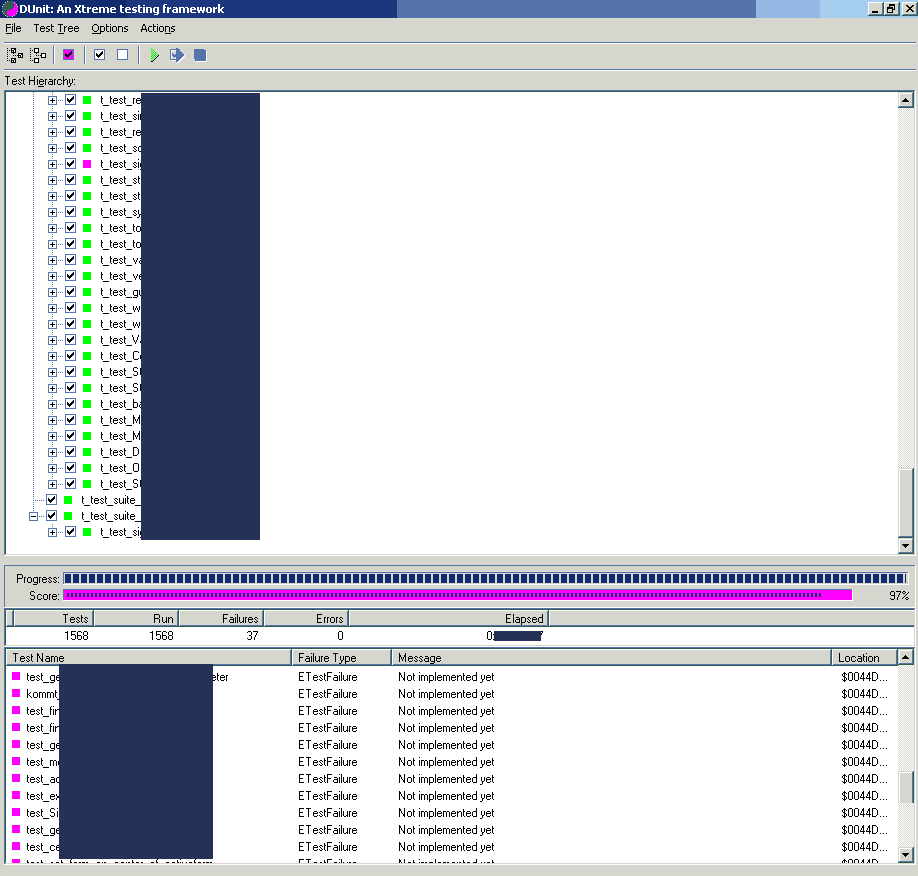Click the green status square of t_test_va
Screen dimensions: 918x876
pos(87,260)
